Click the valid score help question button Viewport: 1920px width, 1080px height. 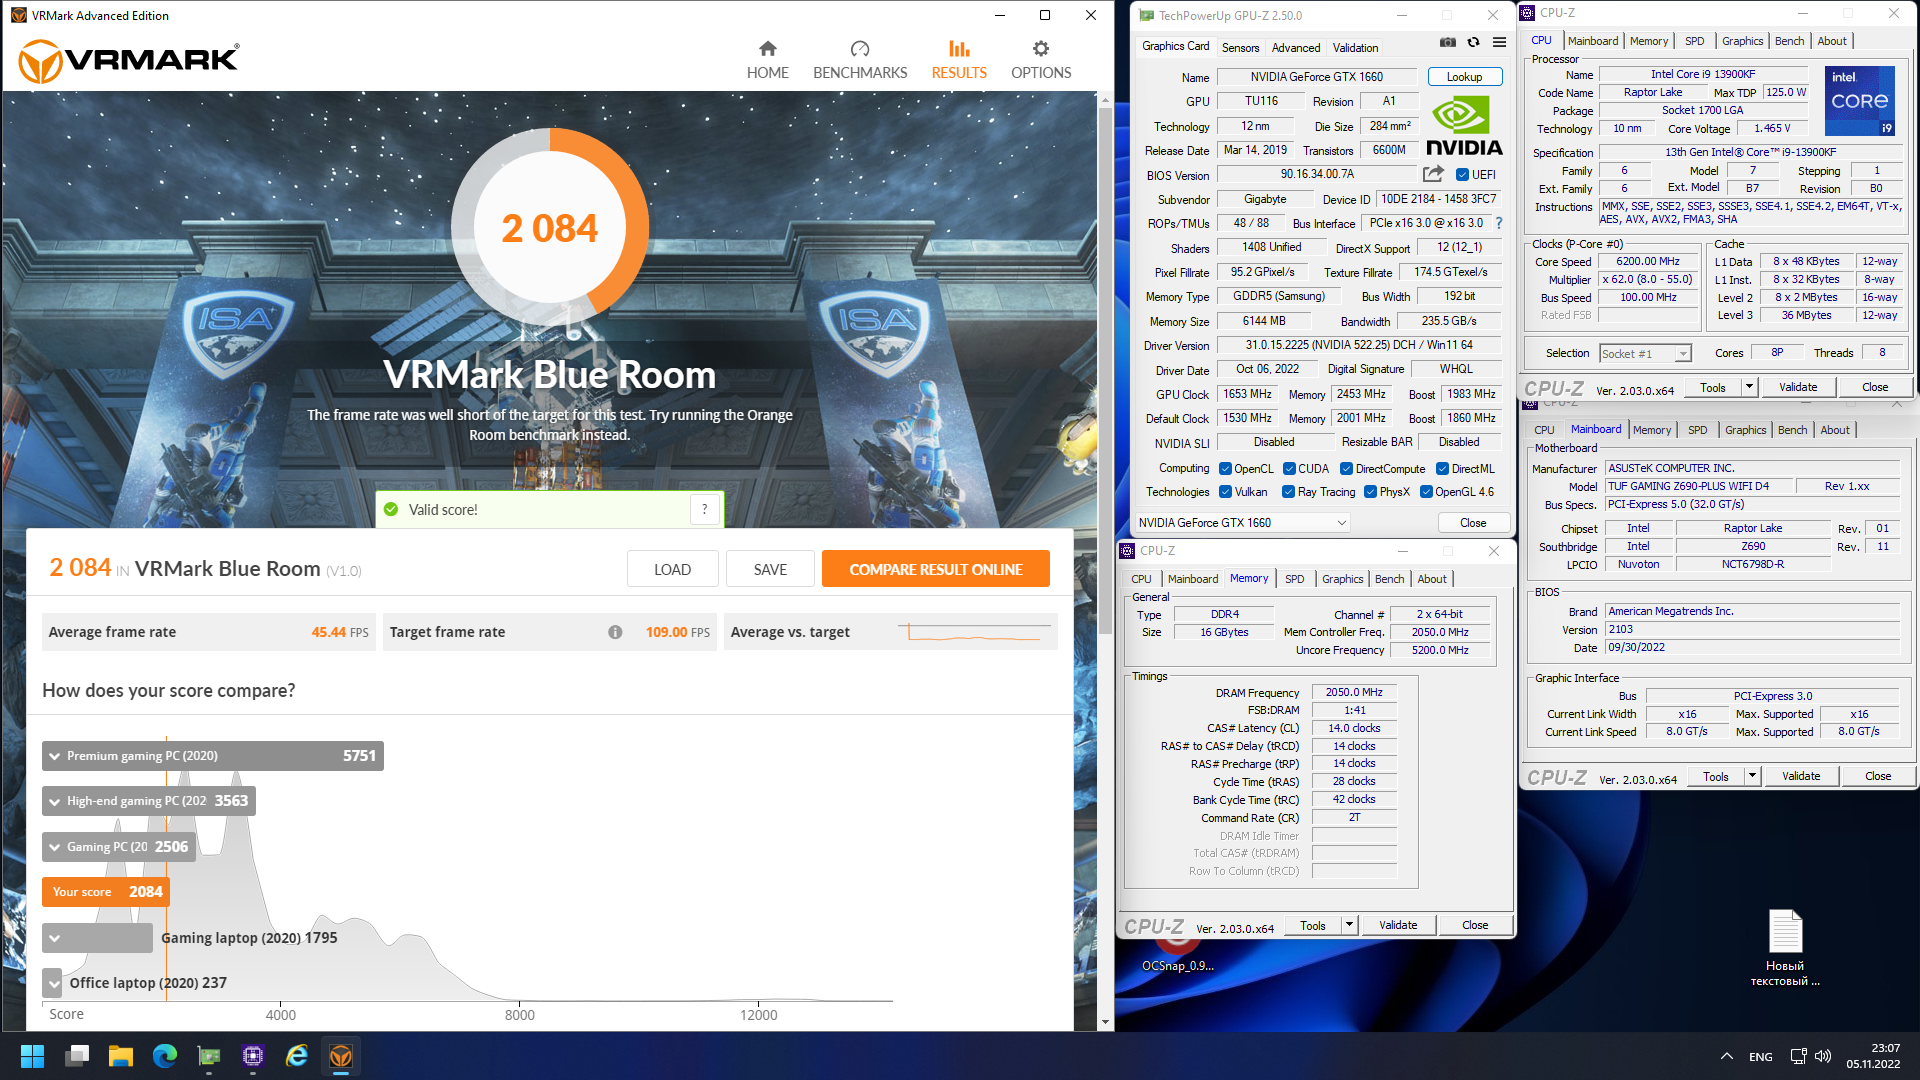tap(704, 509)
